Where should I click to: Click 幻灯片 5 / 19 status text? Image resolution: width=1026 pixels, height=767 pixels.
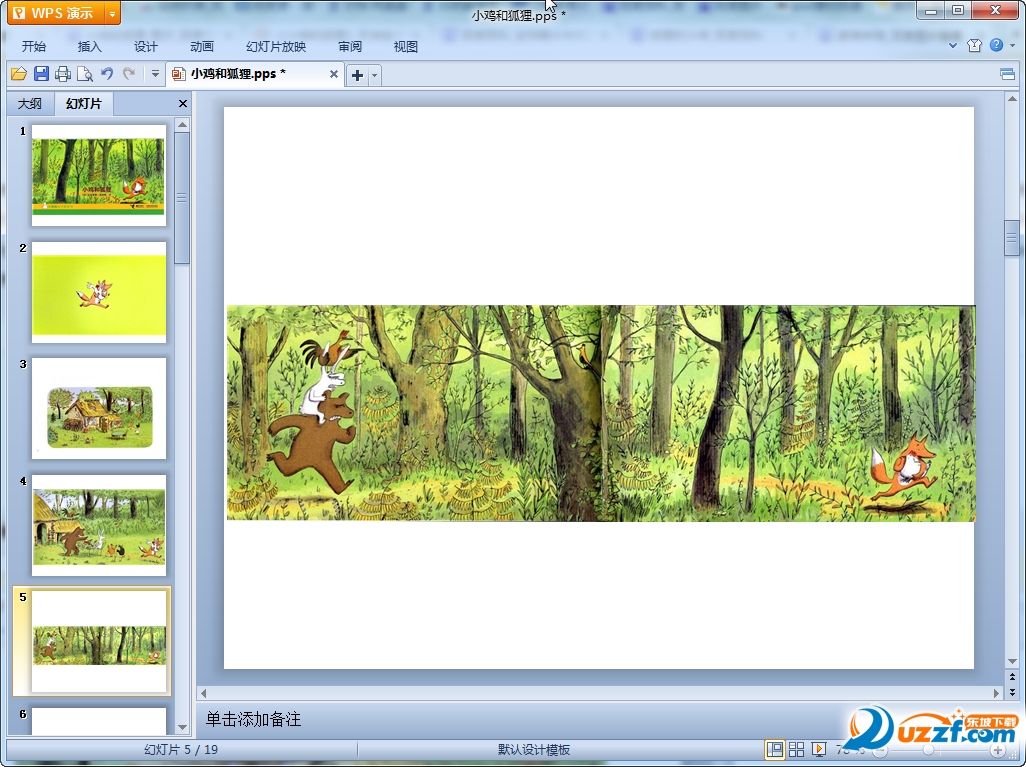point(181,750)
